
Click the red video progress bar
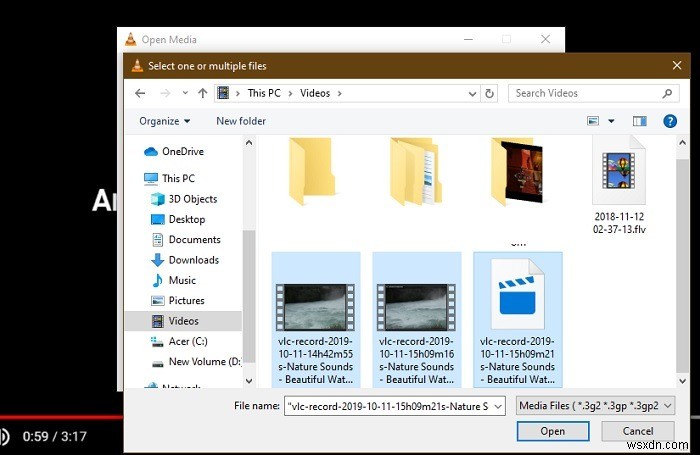(62, 417)
